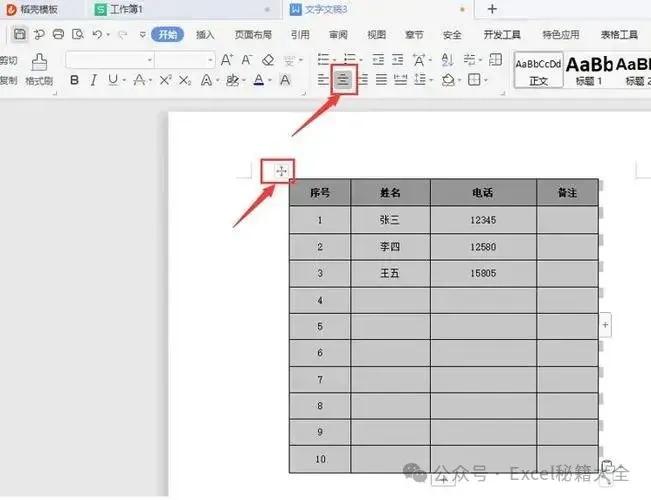Toggle Bold formatting
Screen dimensions: 651x500
coord(74,80)
